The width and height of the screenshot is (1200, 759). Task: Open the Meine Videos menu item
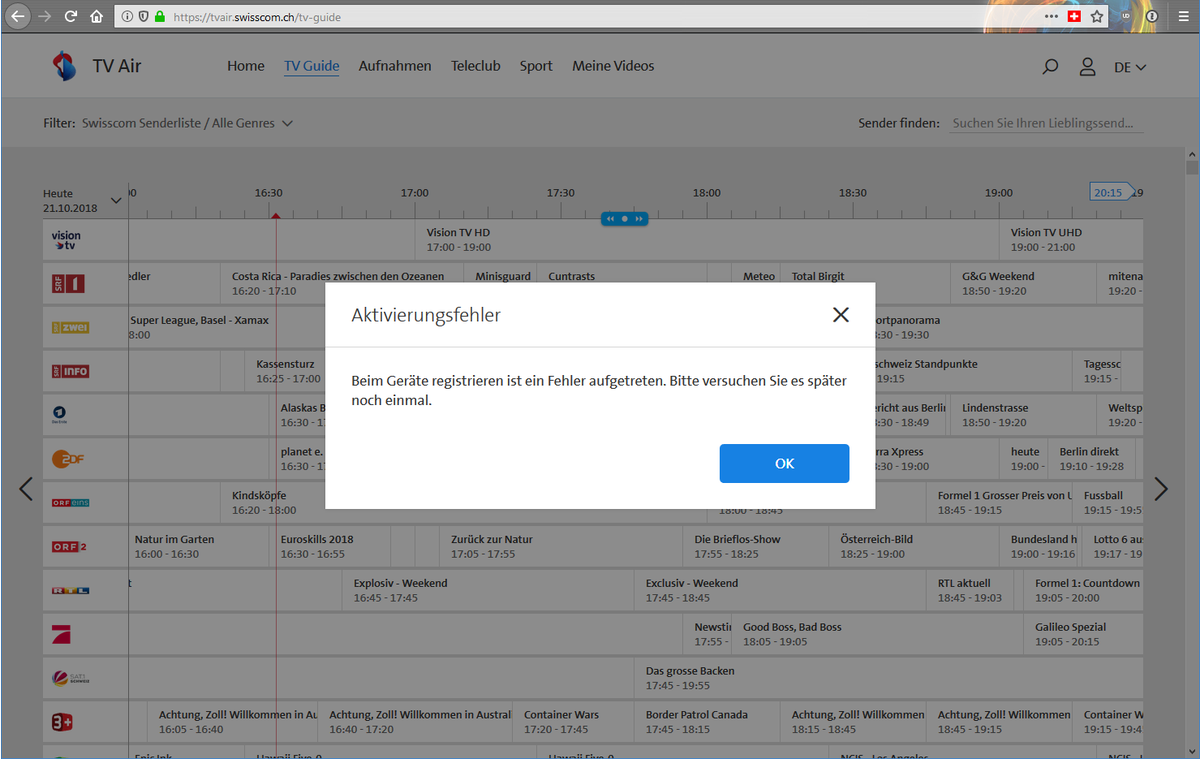pyautogui.click(x=613, y=66)
